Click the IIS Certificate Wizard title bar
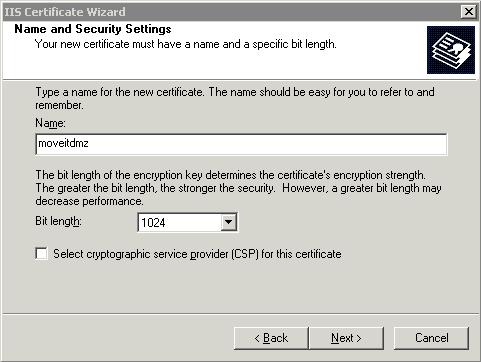The height and width of the screenshot is (362, 481). (230, 12)
